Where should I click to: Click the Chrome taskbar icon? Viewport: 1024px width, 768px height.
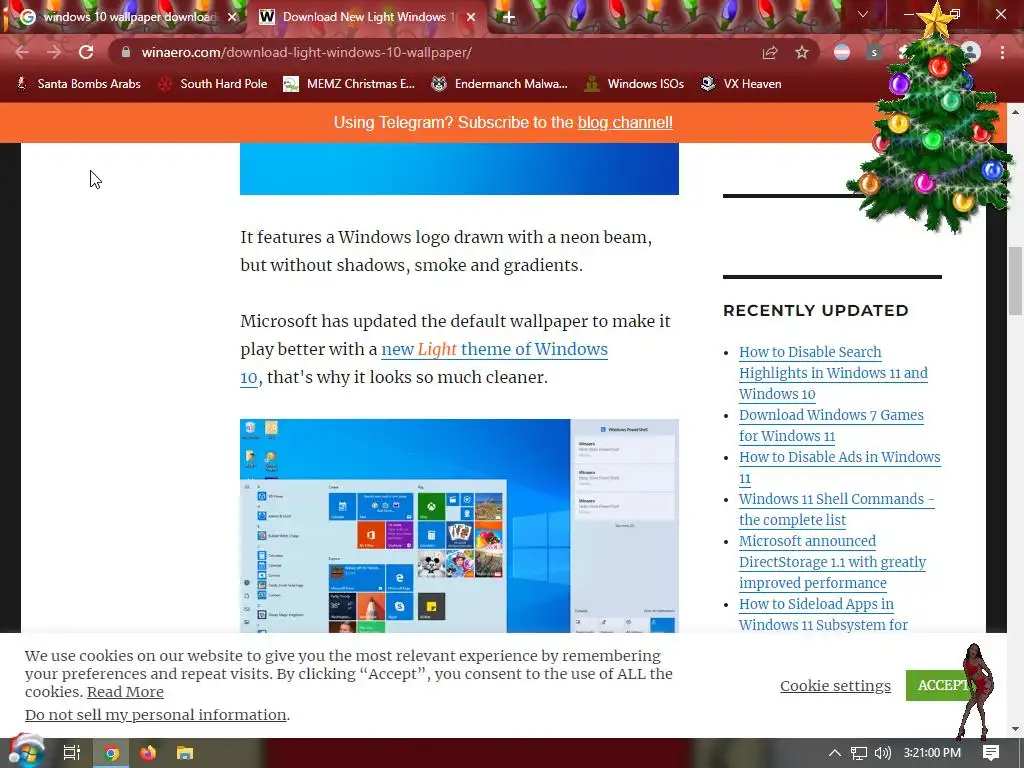[112, 753]
